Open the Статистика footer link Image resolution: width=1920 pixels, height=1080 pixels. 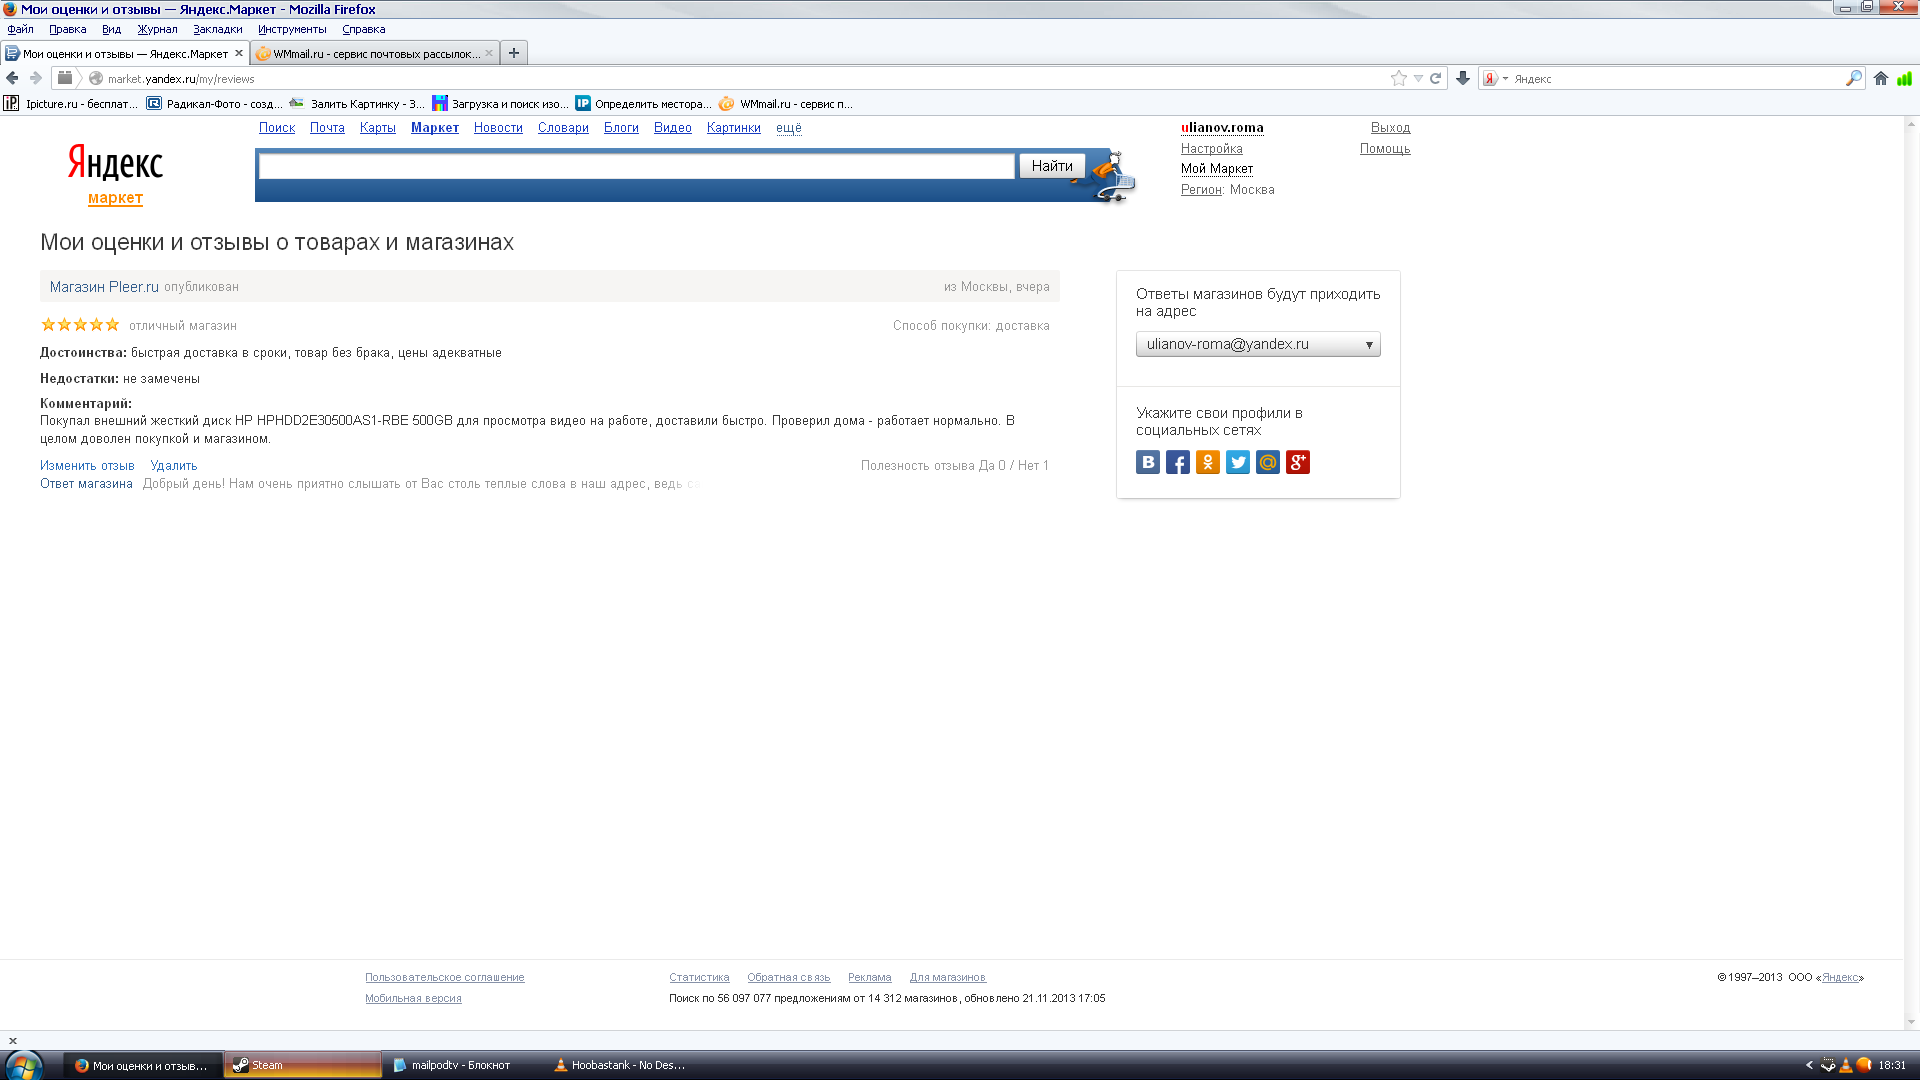(x=699, y=978)
